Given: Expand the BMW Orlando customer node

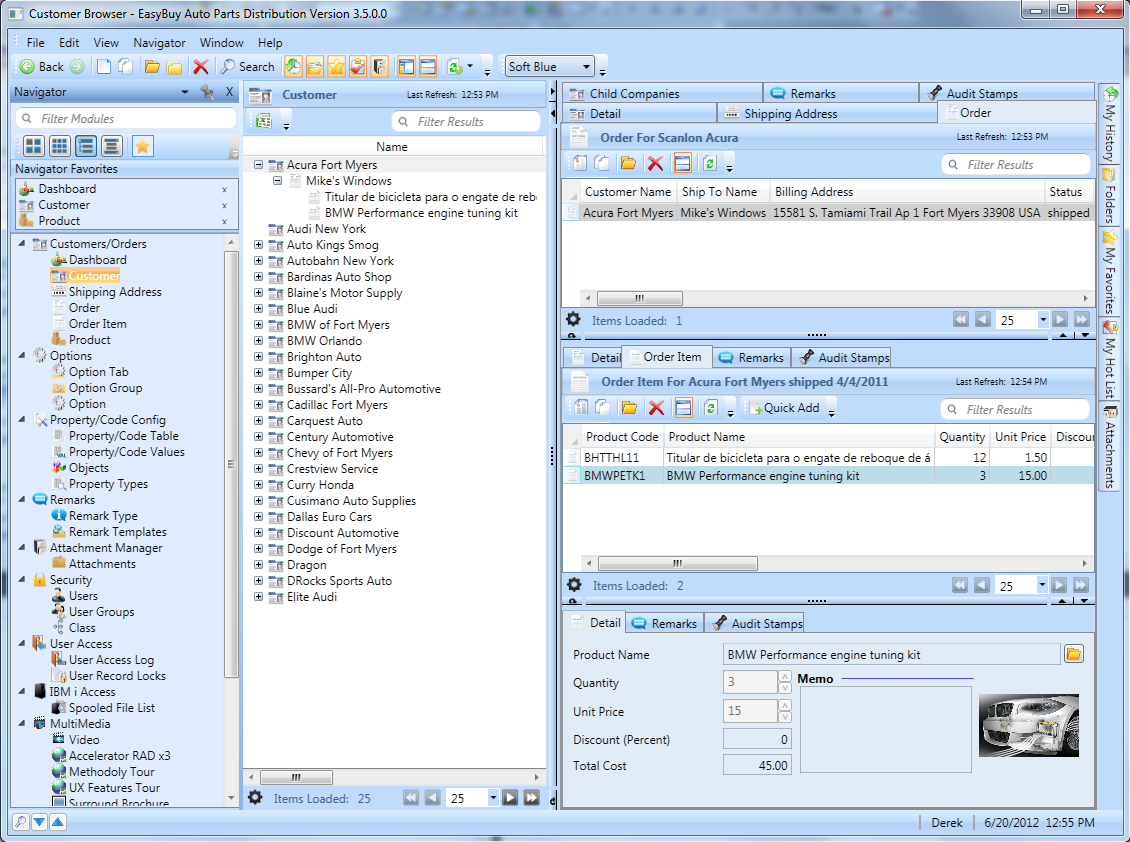Looking at the screenshot, I should [258, 340].
